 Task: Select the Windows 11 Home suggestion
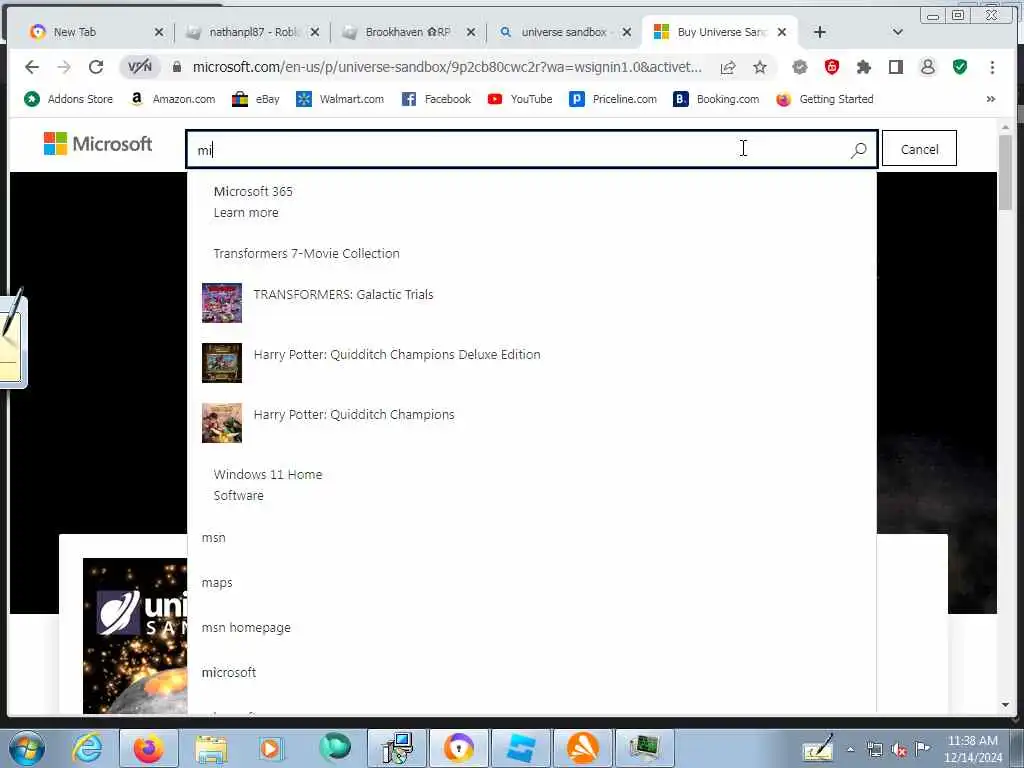coord(532,485)
